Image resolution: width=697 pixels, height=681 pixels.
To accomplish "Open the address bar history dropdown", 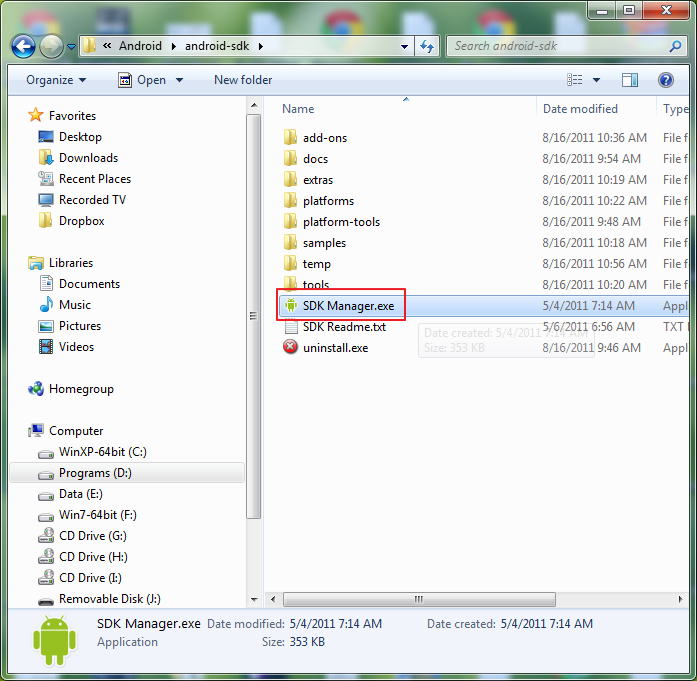I will pos(404,46).
